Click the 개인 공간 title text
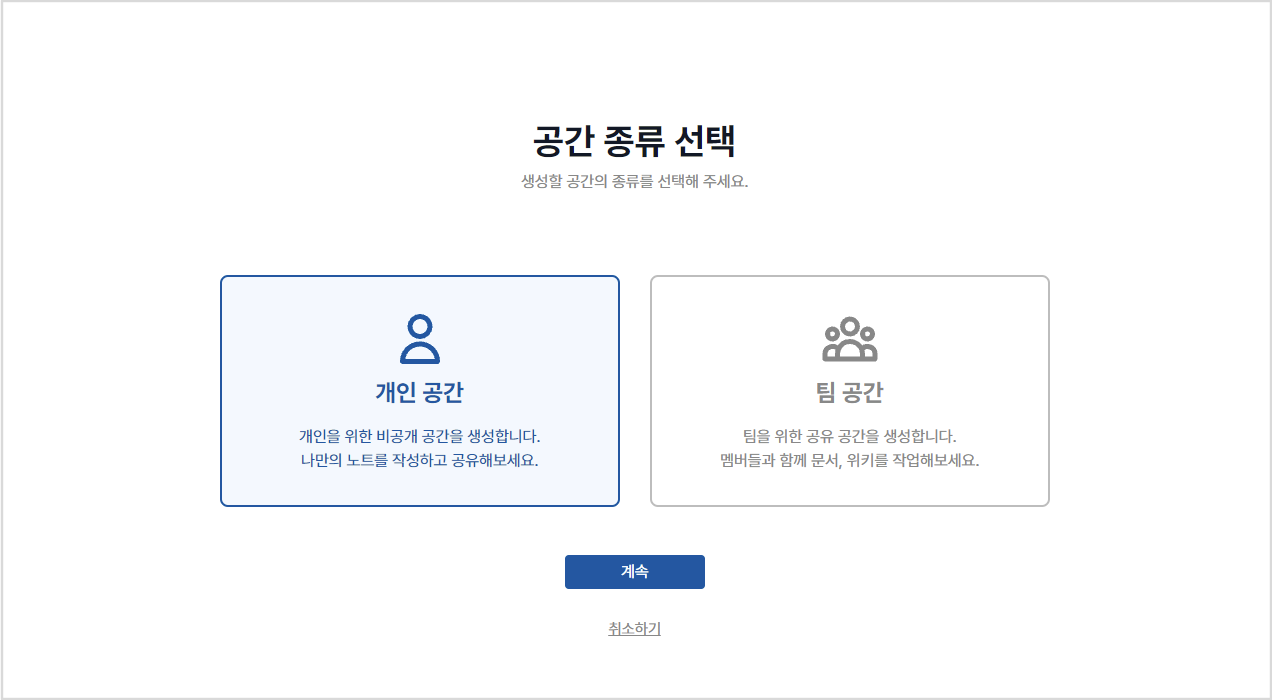Image resolution: width=1272 pixels, height=700 pixels. click(x=420, y=392)
